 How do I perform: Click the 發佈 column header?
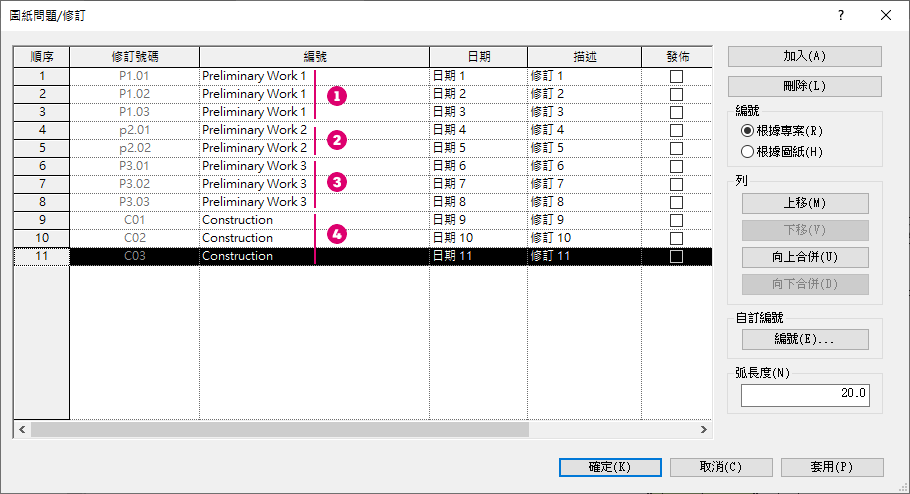click(677, 57)
